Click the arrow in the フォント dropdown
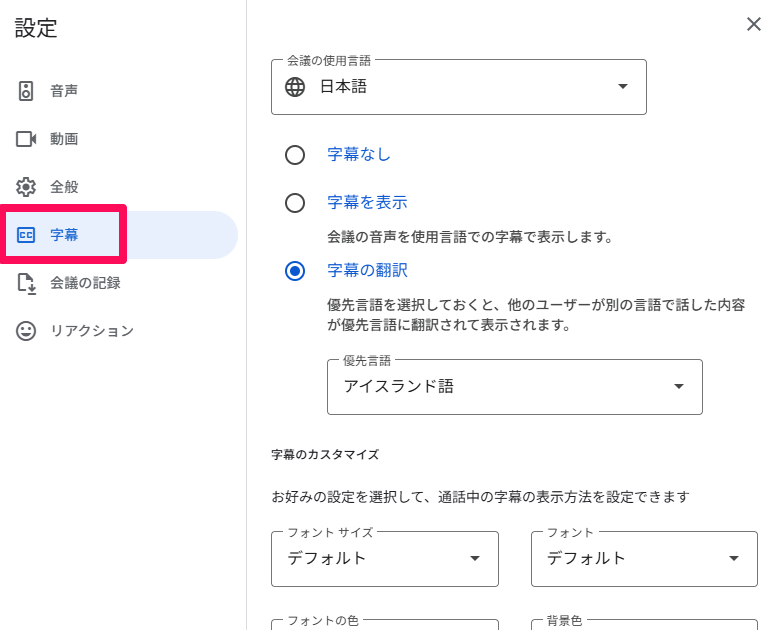This screenshot has height=630, width=779. [734, 558]
